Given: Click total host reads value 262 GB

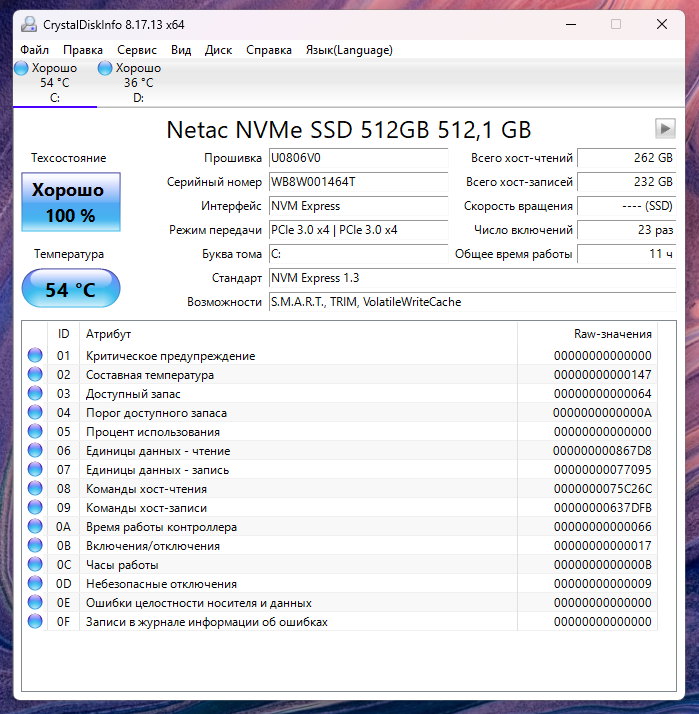Looking at the screenshot, I should pyautogui.click(x=627, y=158).
